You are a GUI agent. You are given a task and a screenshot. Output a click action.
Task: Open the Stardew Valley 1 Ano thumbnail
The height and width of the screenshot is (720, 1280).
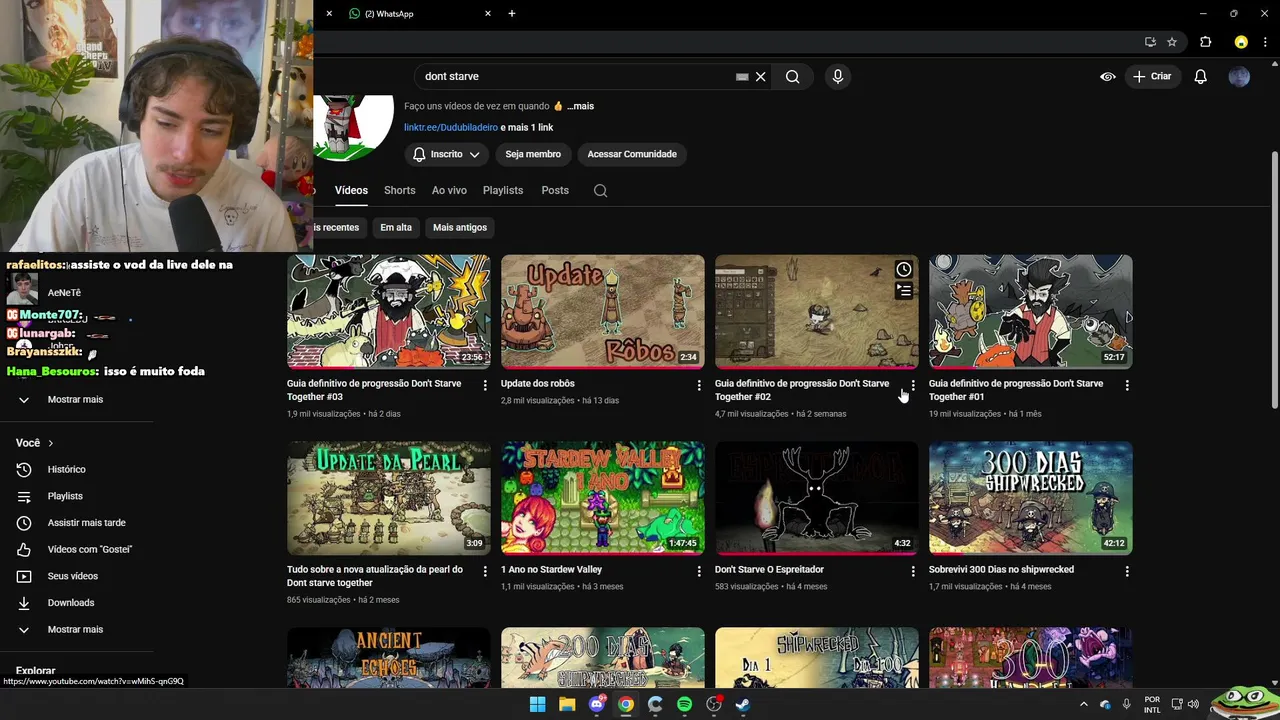pyautogui.click(x=603, y=498)
